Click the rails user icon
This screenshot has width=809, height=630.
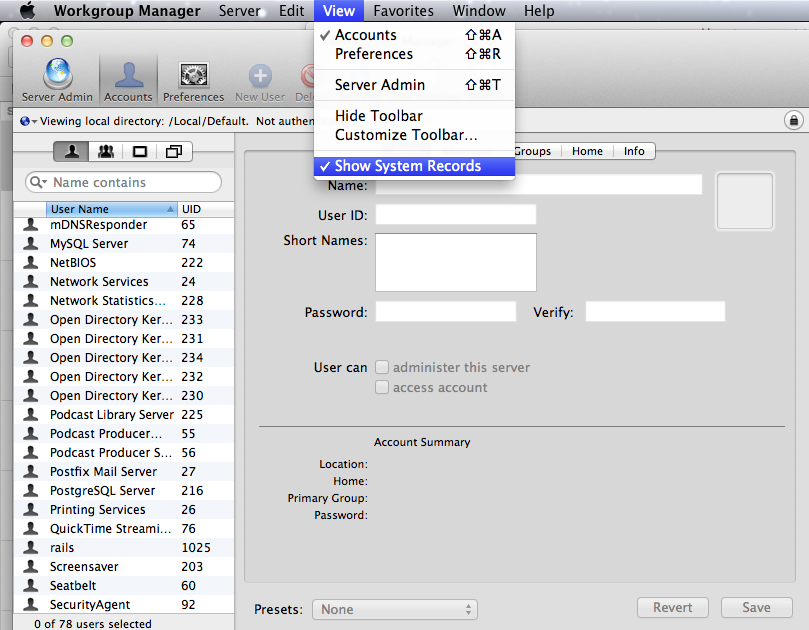click(31, 547)
